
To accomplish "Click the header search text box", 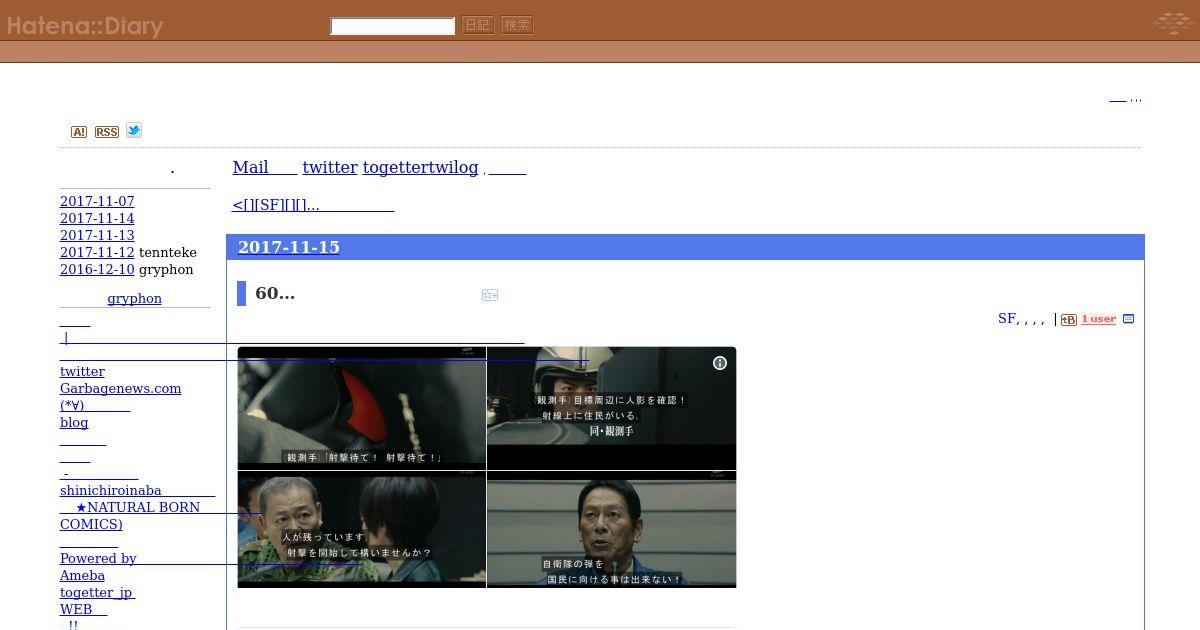I will (x=393, y=26).
